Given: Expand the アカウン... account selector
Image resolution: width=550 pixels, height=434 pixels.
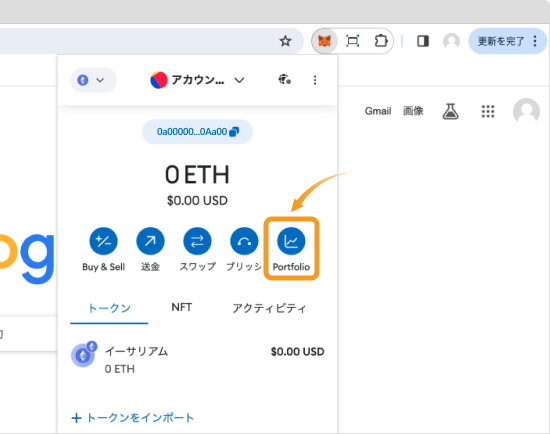Looking at the screenshot, I should pos(197,80).
